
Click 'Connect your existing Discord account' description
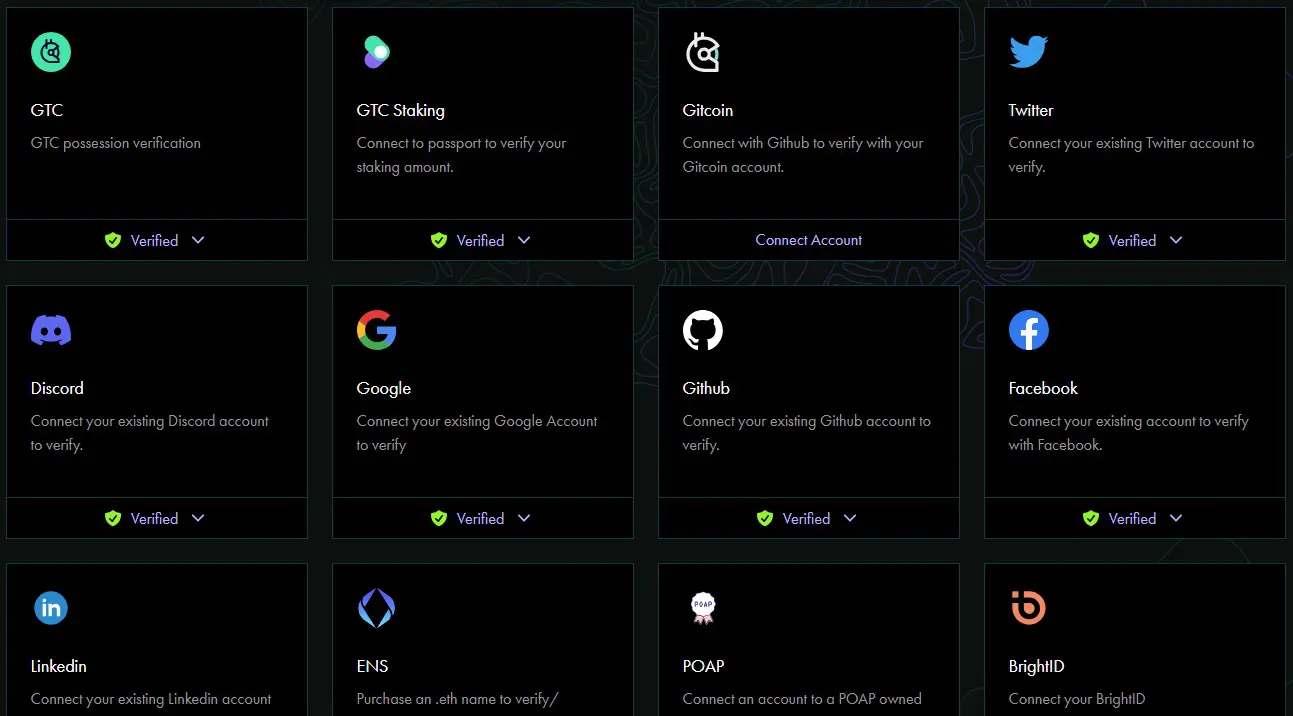pos(150,433)
